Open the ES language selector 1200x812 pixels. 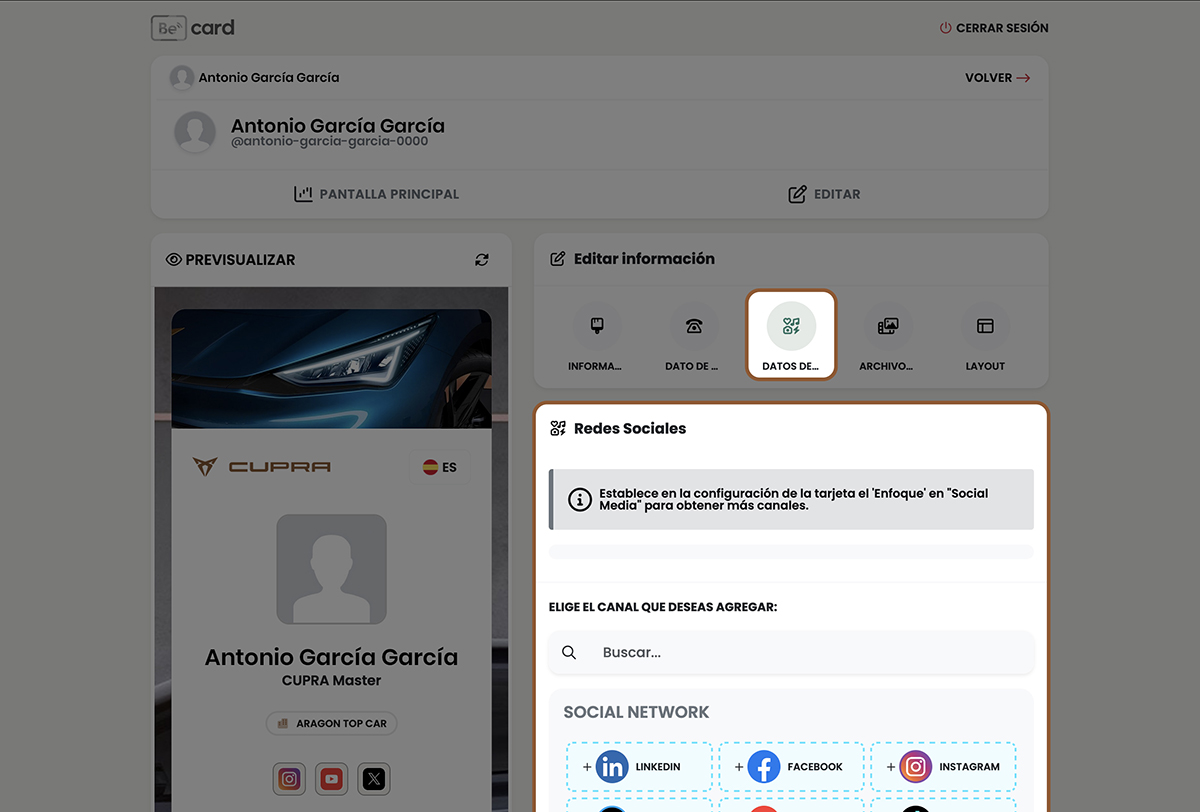tap(439, 467)
